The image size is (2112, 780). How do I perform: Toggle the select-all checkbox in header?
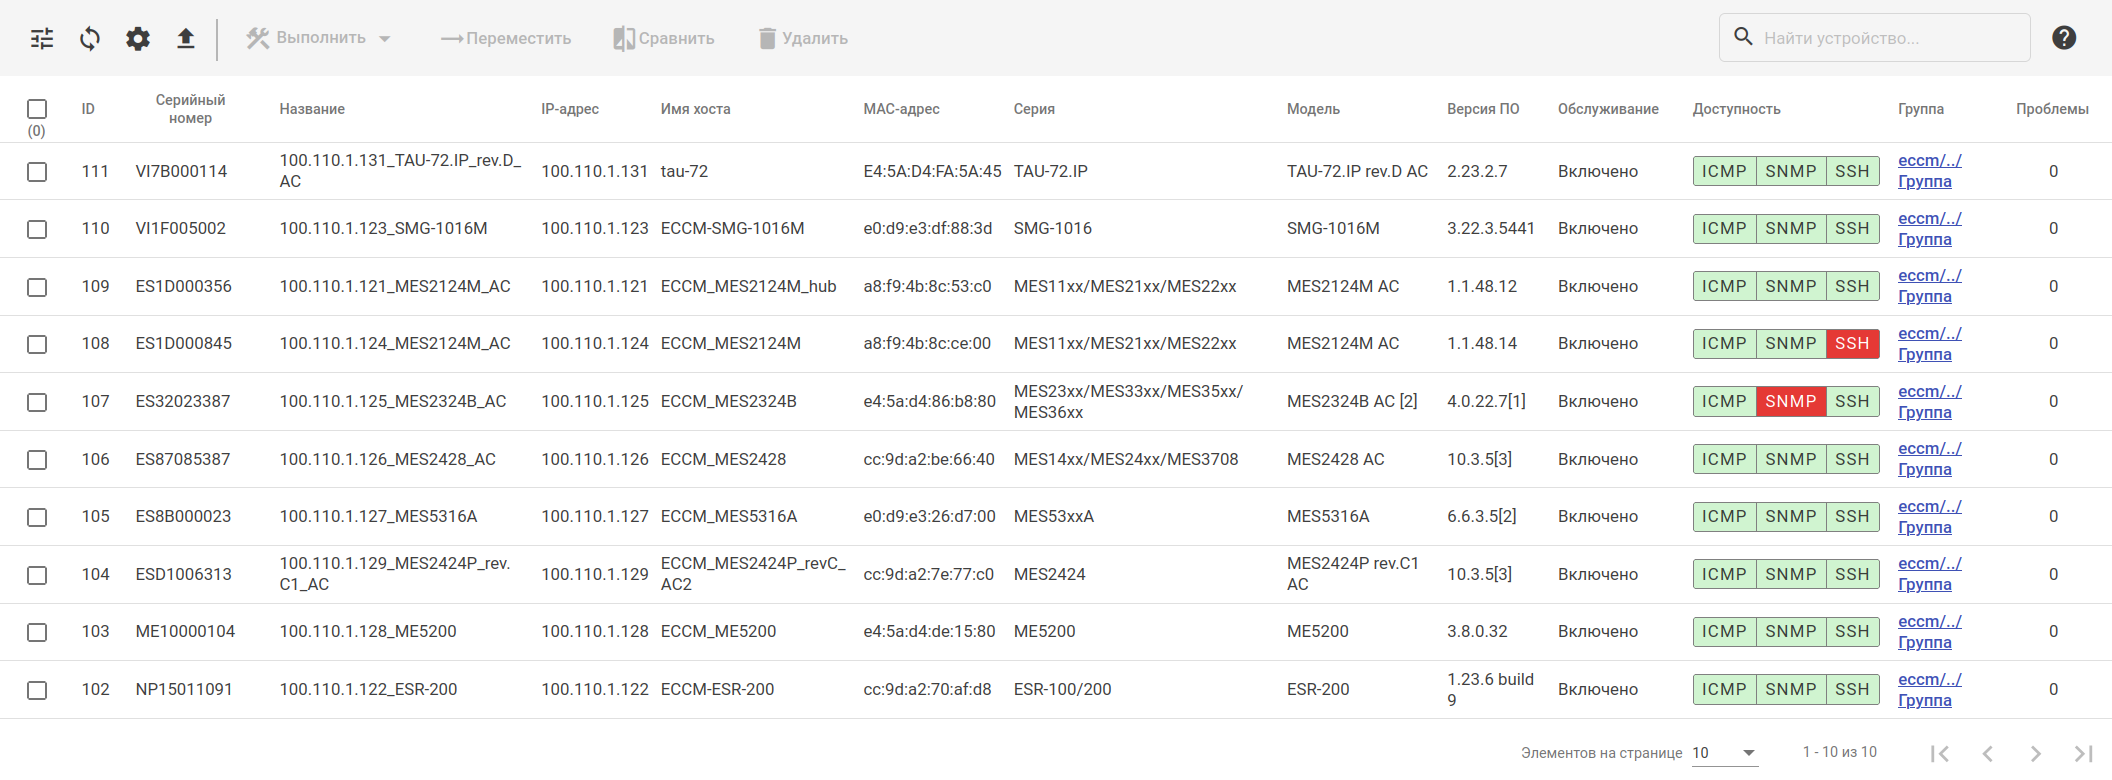click(x=37, y=109)
